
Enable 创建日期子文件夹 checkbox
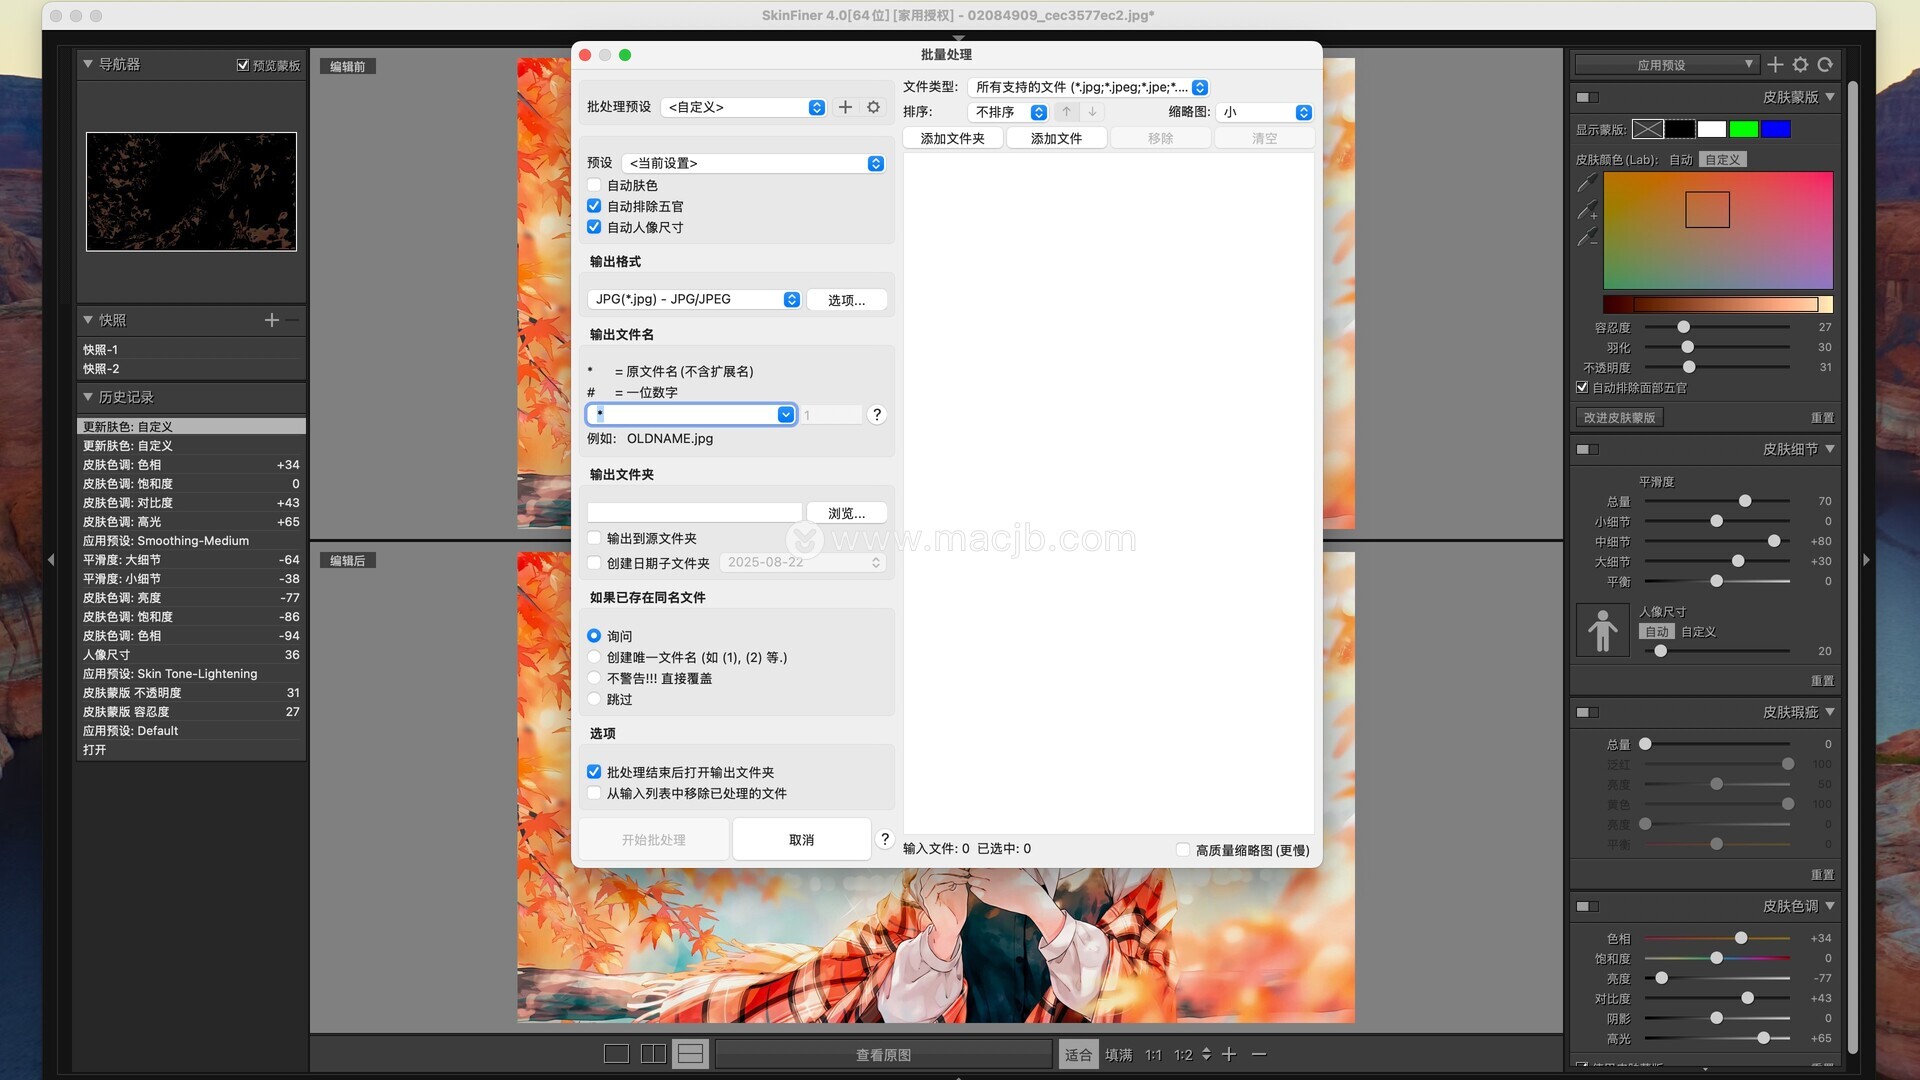point(594,563)
